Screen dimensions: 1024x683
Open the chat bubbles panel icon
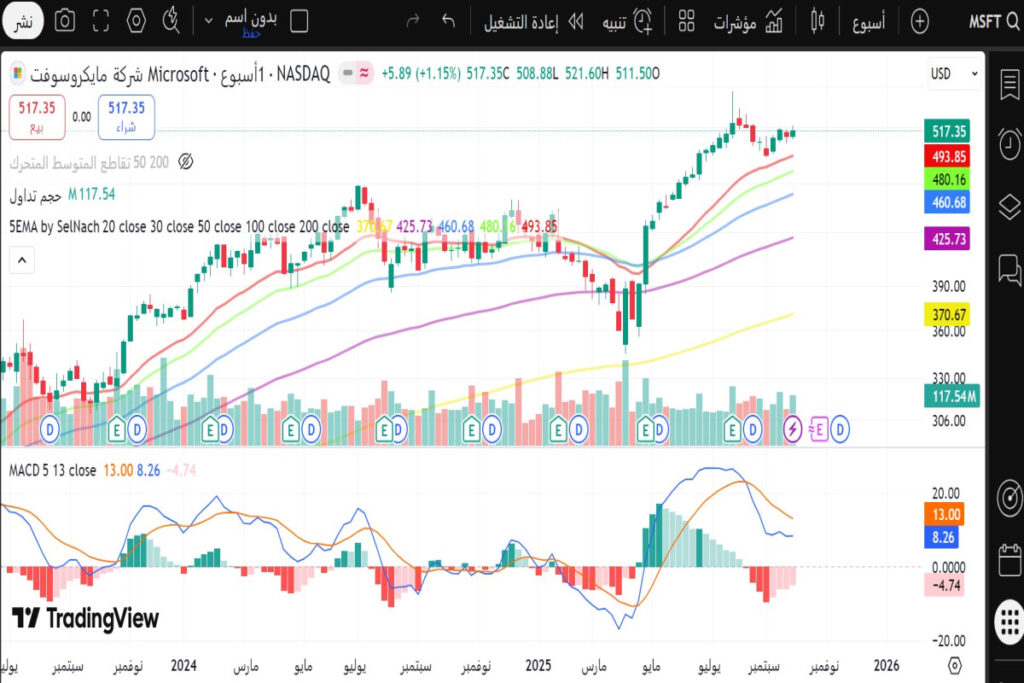coord(1009,268)
